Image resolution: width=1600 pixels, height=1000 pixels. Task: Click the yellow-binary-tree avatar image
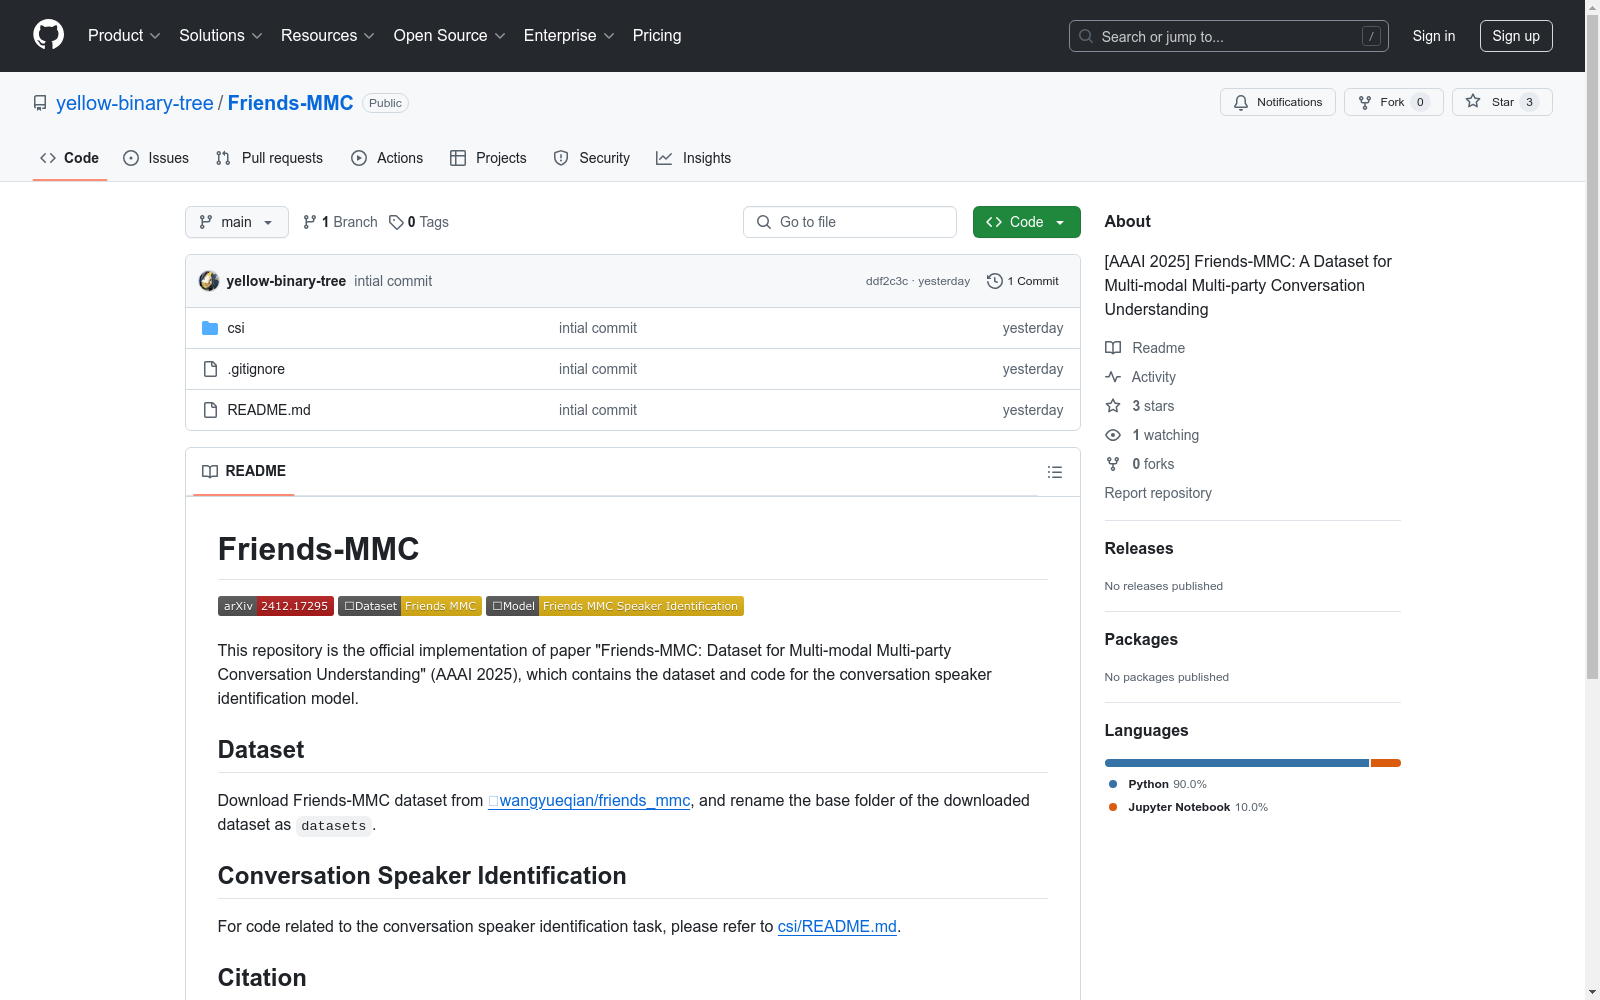(x=209, y=281)
